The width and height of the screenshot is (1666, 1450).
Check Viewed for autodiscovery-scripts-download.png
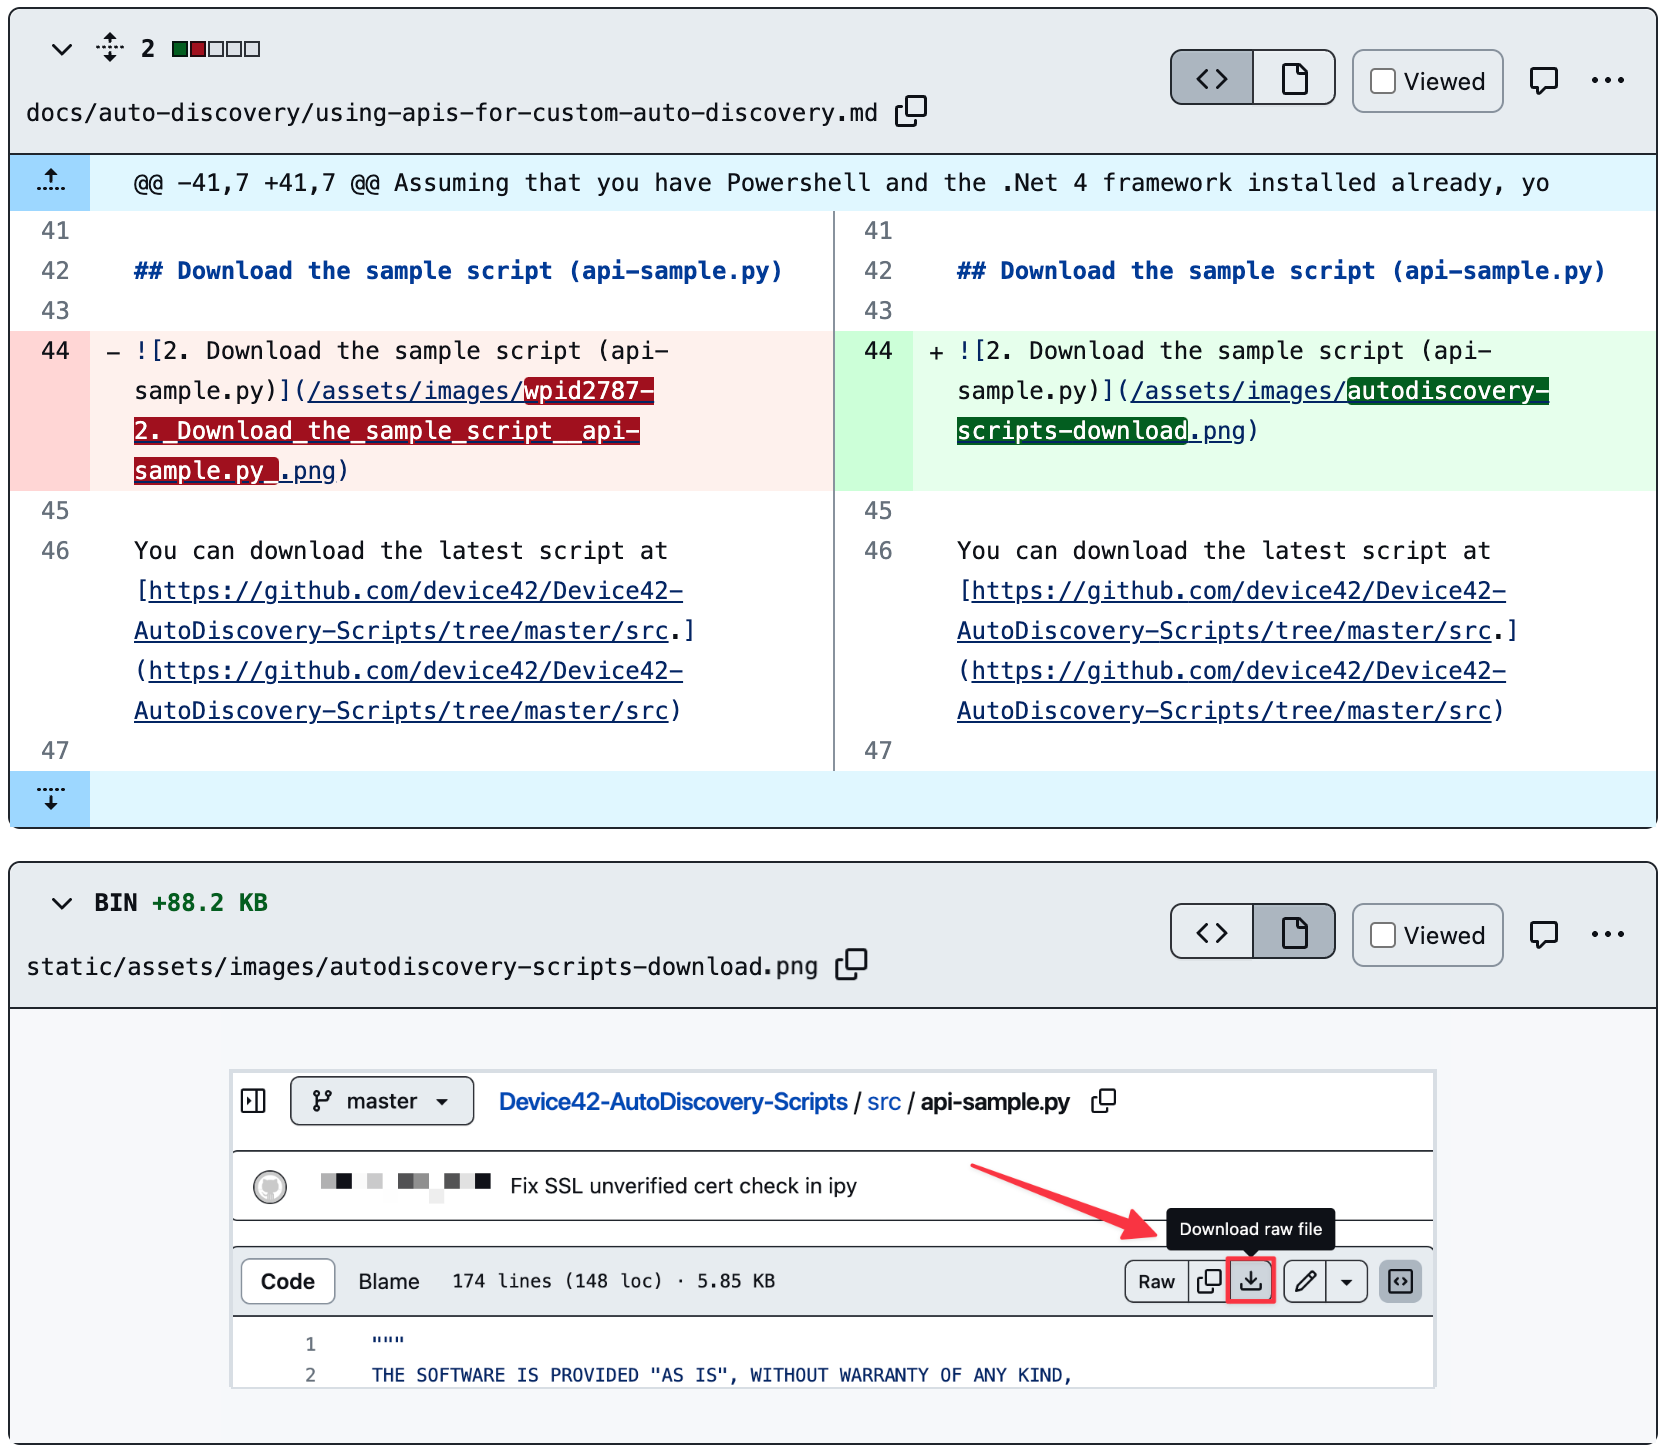(1383, 935)
